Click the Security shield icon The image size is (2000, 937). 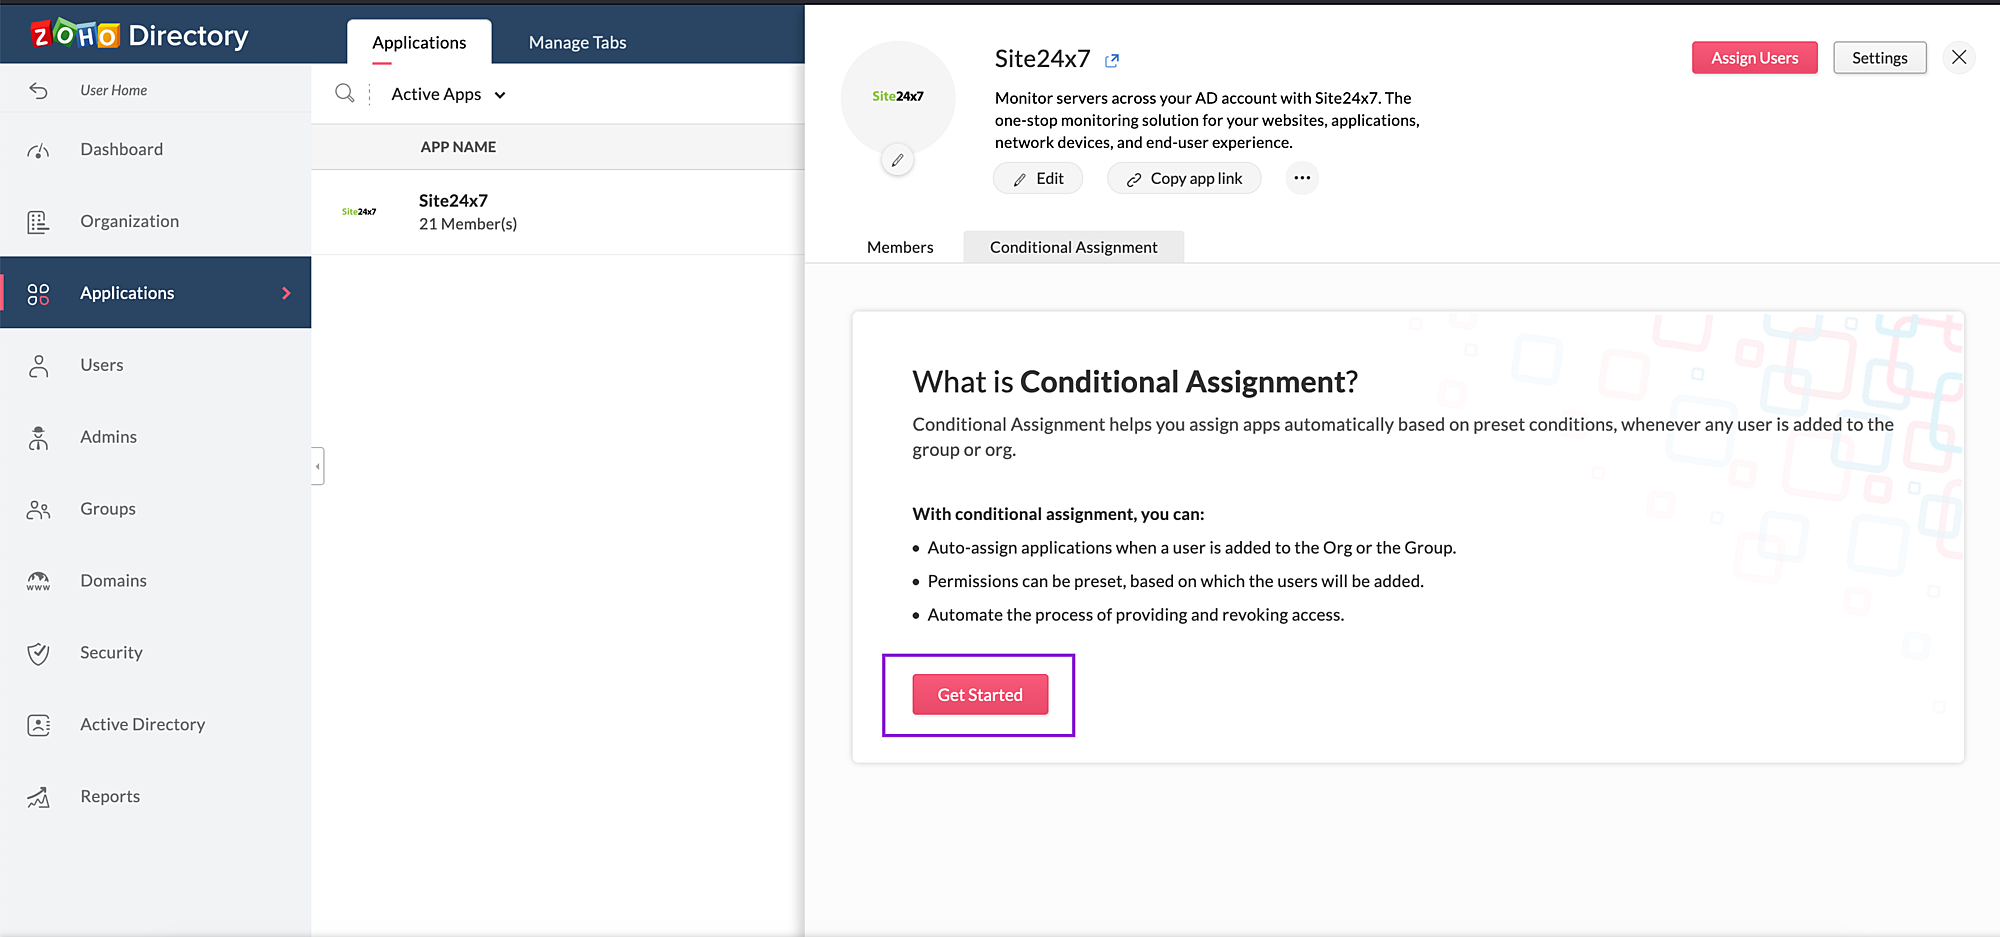38,653
